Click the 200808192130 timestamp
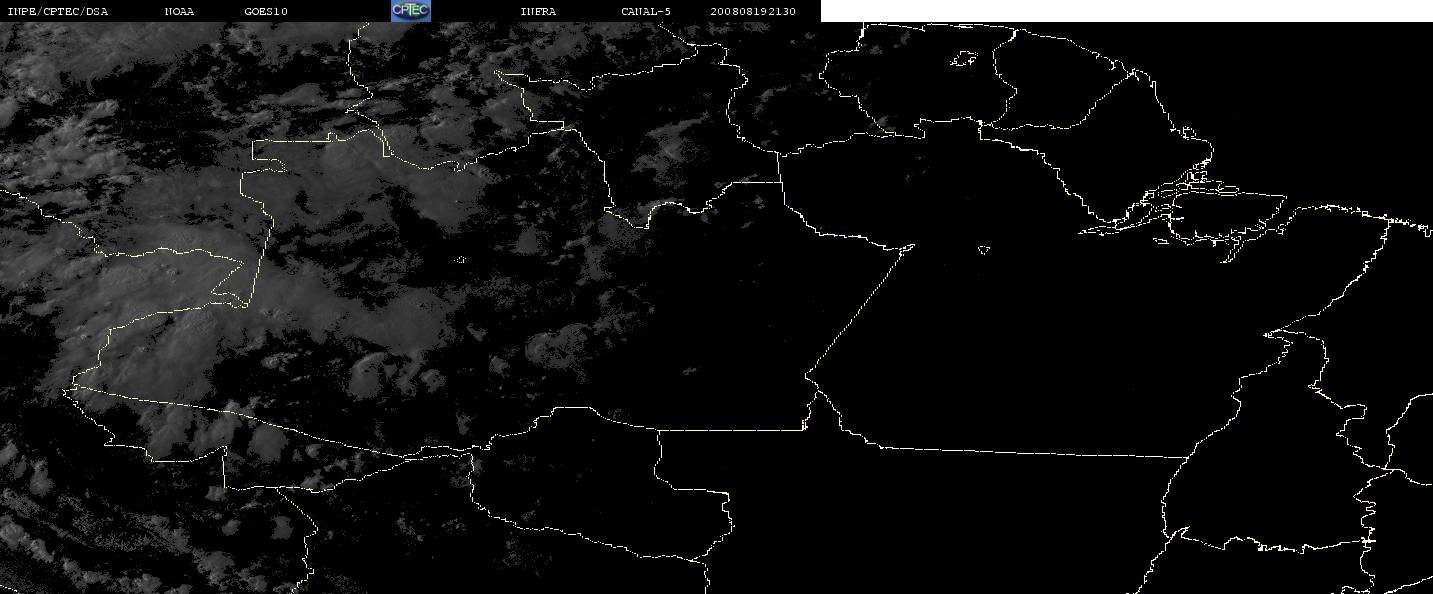Screen dimensions: 1433x594 753,12
